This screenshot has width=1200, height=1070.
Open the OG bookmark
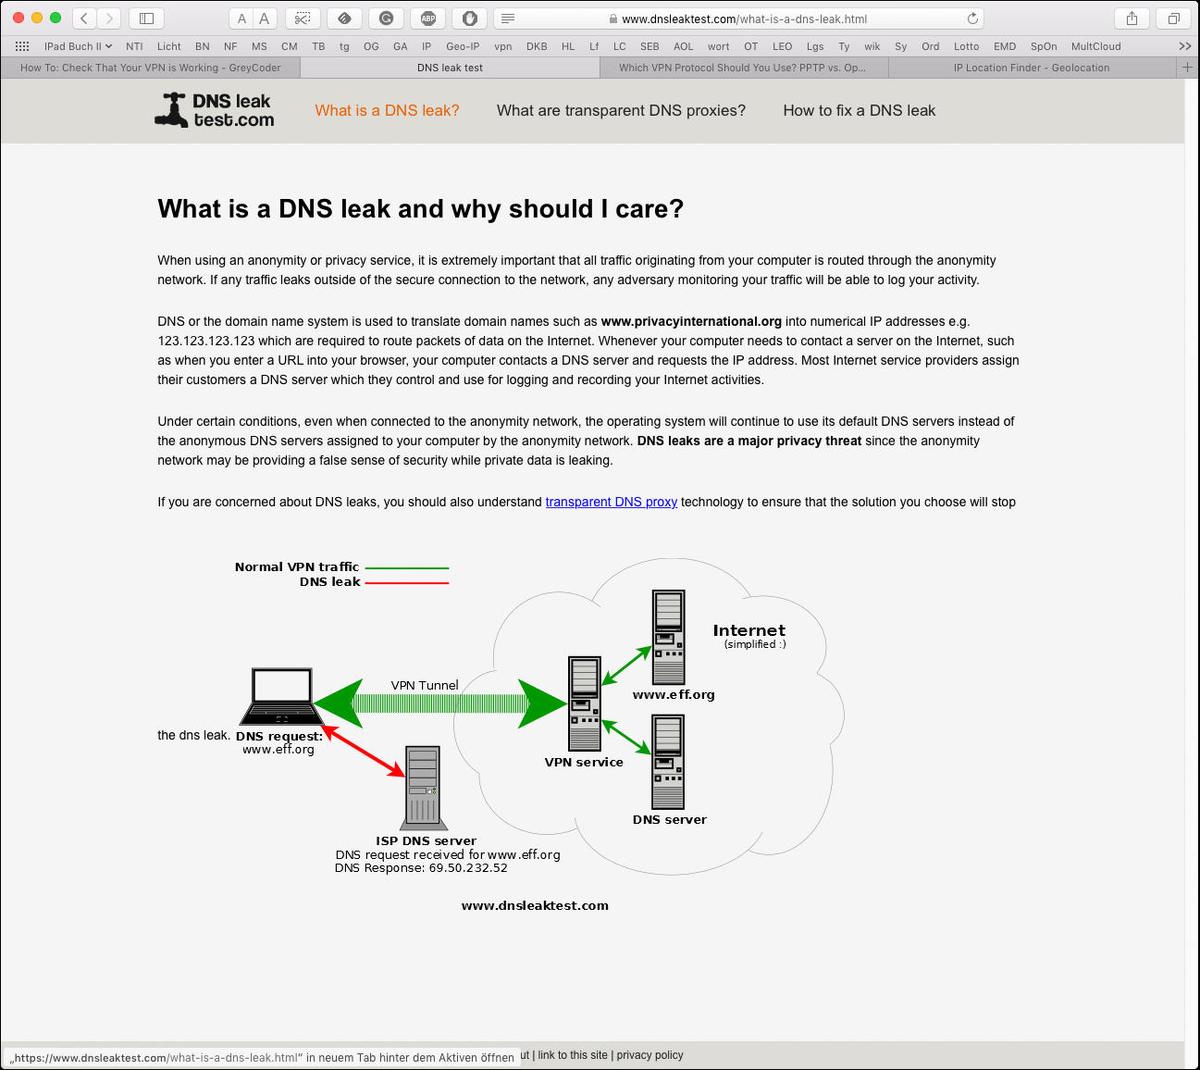[371, 46]
